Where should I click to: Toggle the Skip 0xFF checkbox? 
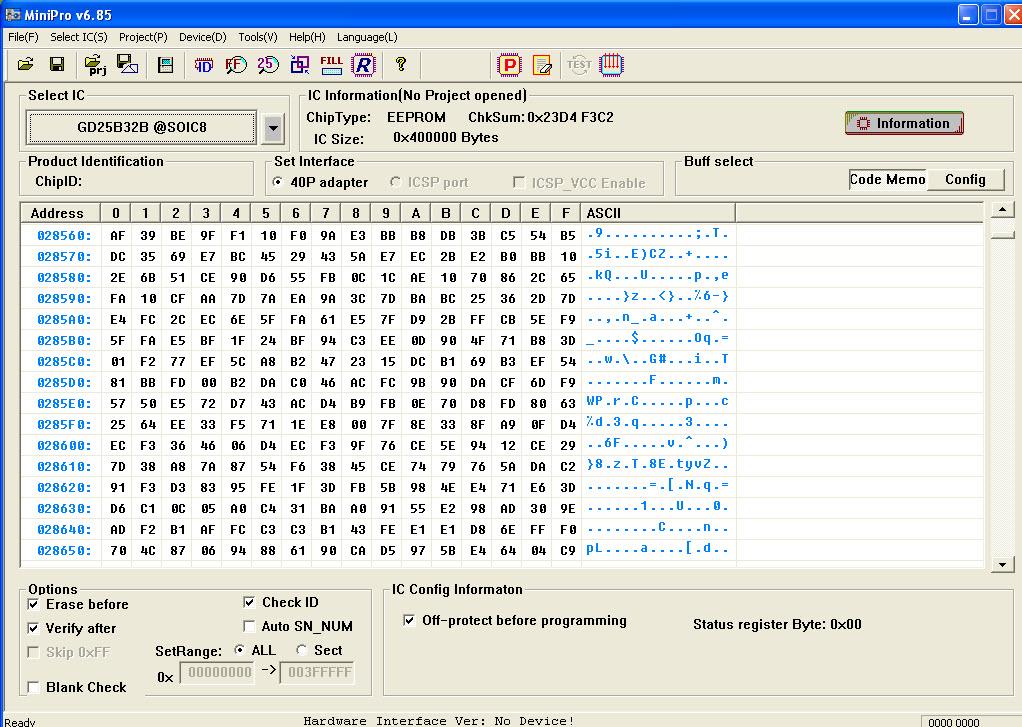(33, 652)
